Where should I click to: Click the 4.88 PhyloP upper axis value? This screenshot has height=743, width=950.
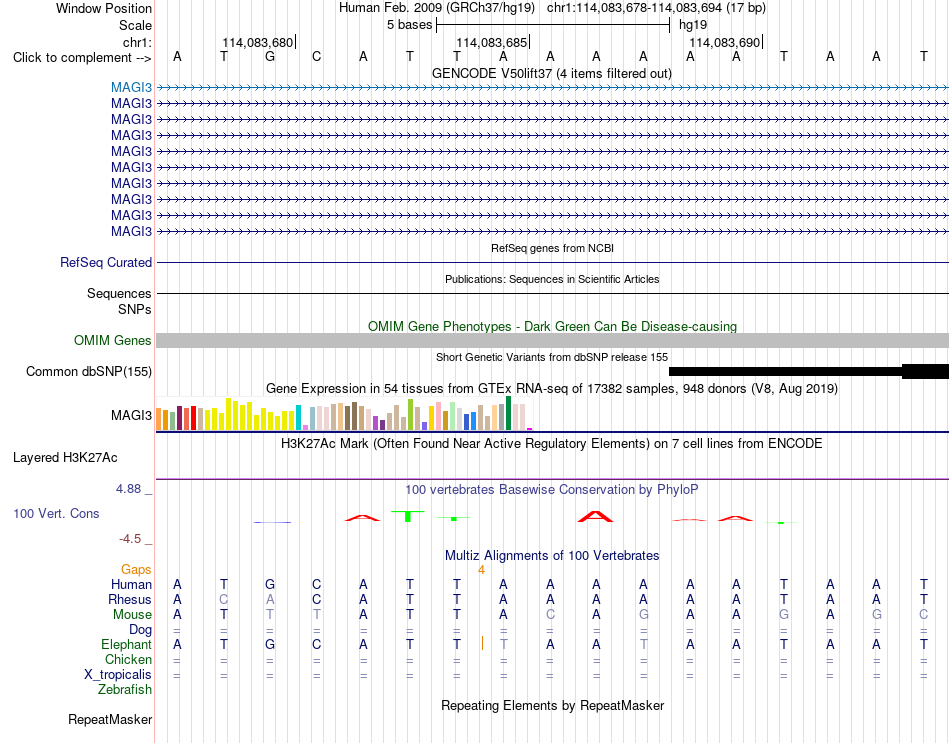(x=128, y=489)
